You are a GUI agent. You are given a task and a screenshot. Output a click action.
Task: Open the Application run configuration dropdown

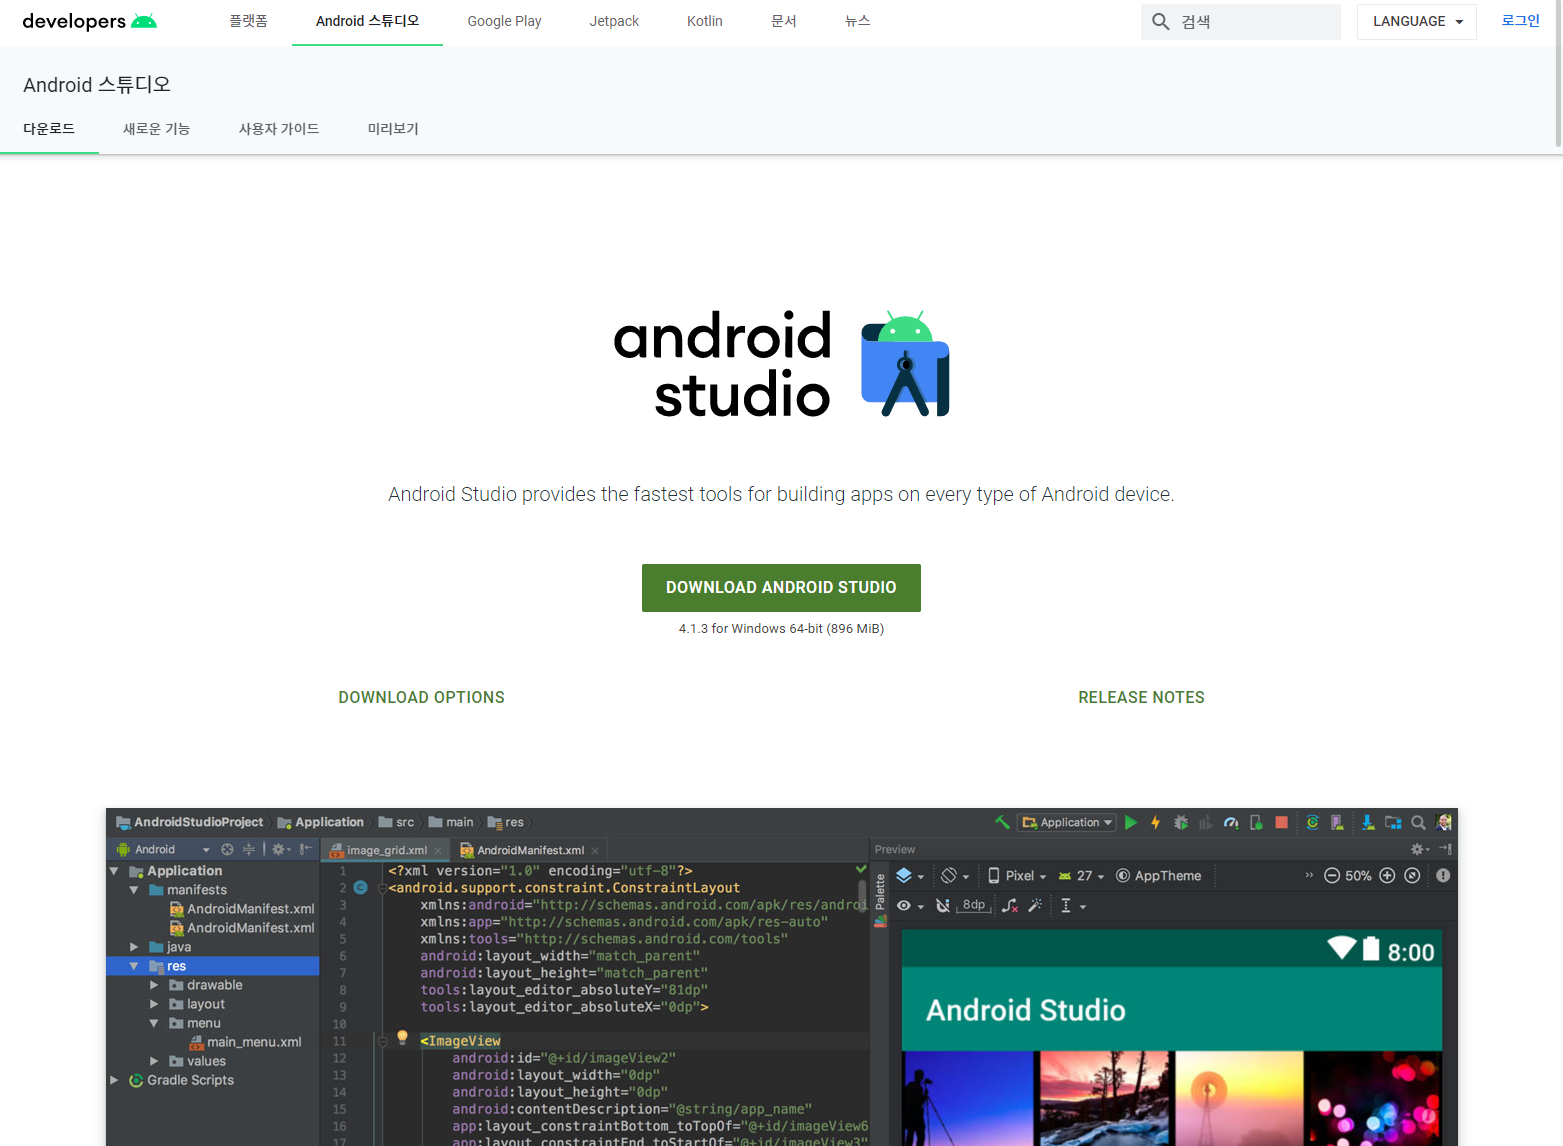[x=1067, y=822]
